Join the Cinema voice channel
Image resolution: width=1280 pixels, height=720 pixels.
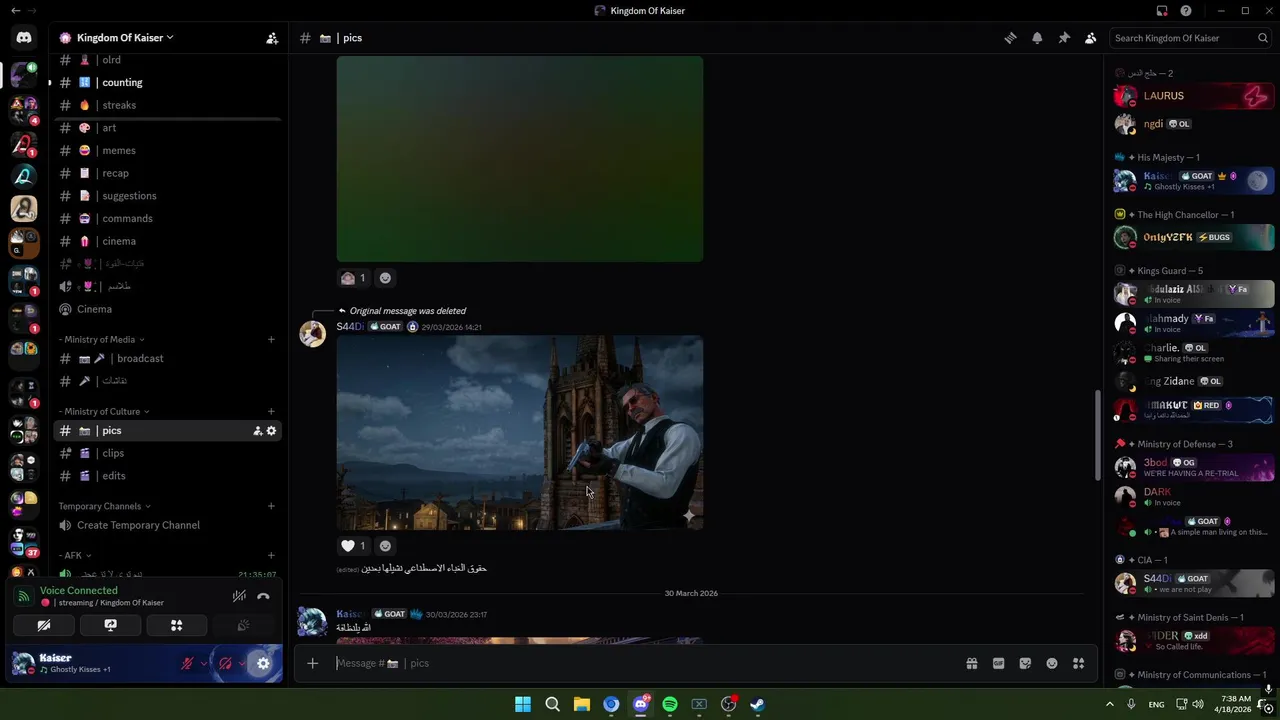tap(167, 309)
